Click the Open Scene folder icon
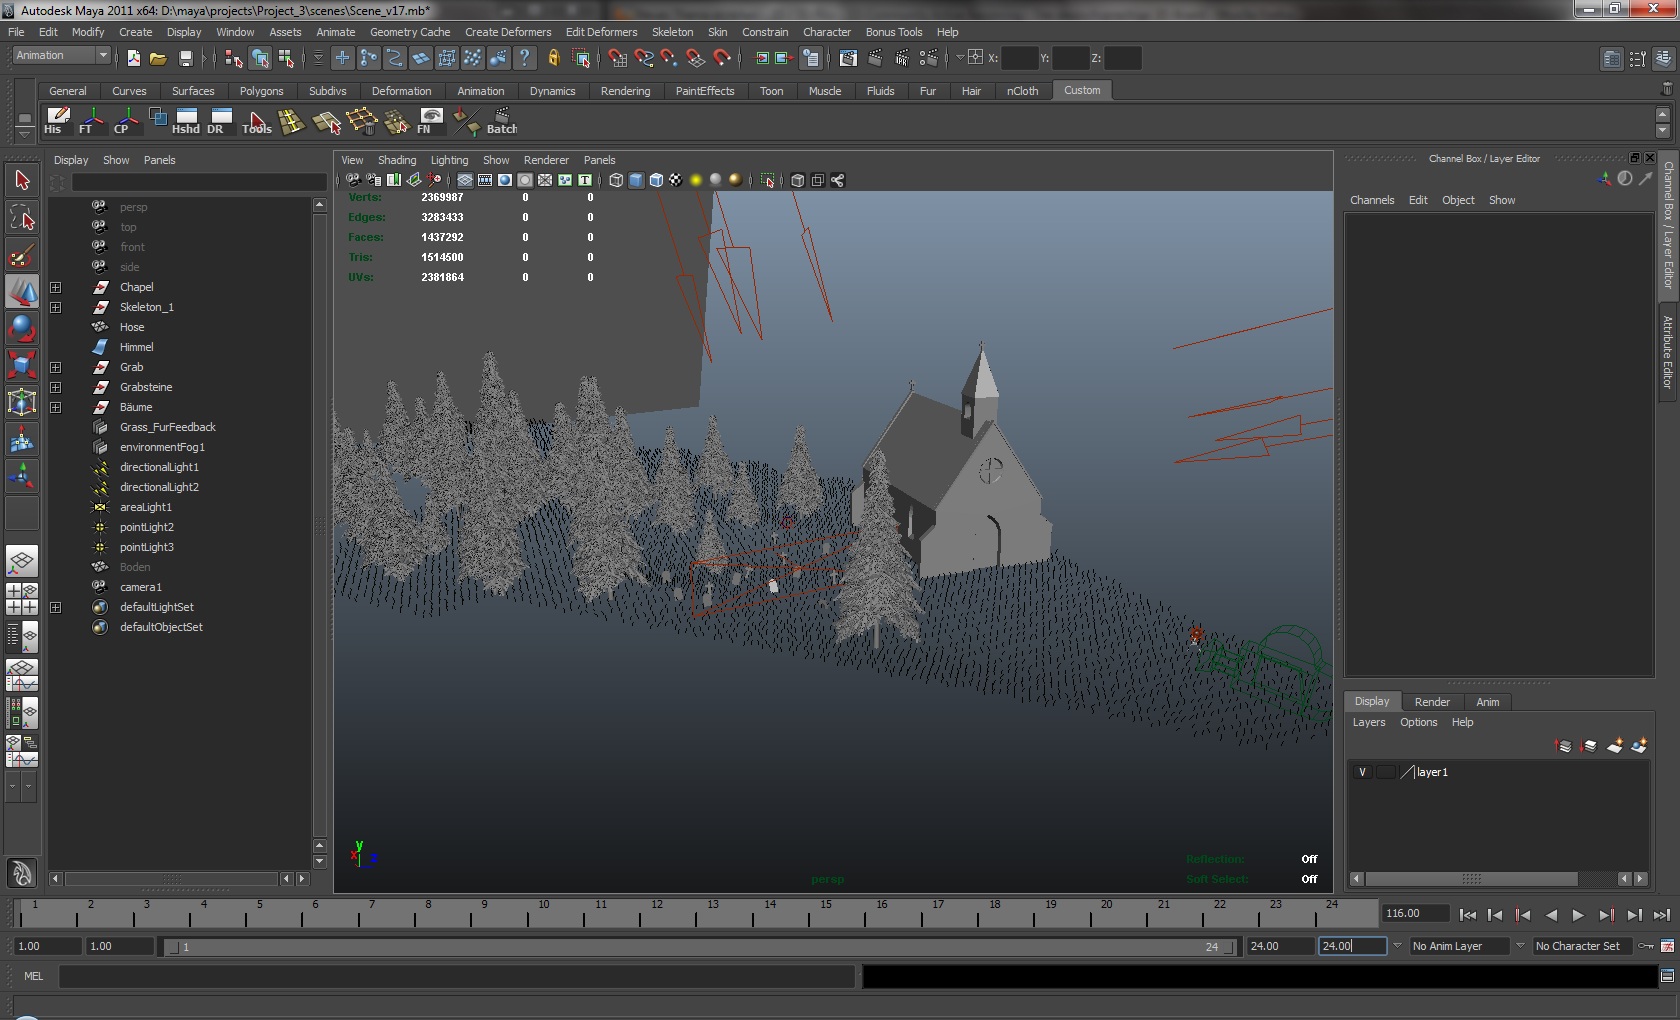 pos(158,58)
